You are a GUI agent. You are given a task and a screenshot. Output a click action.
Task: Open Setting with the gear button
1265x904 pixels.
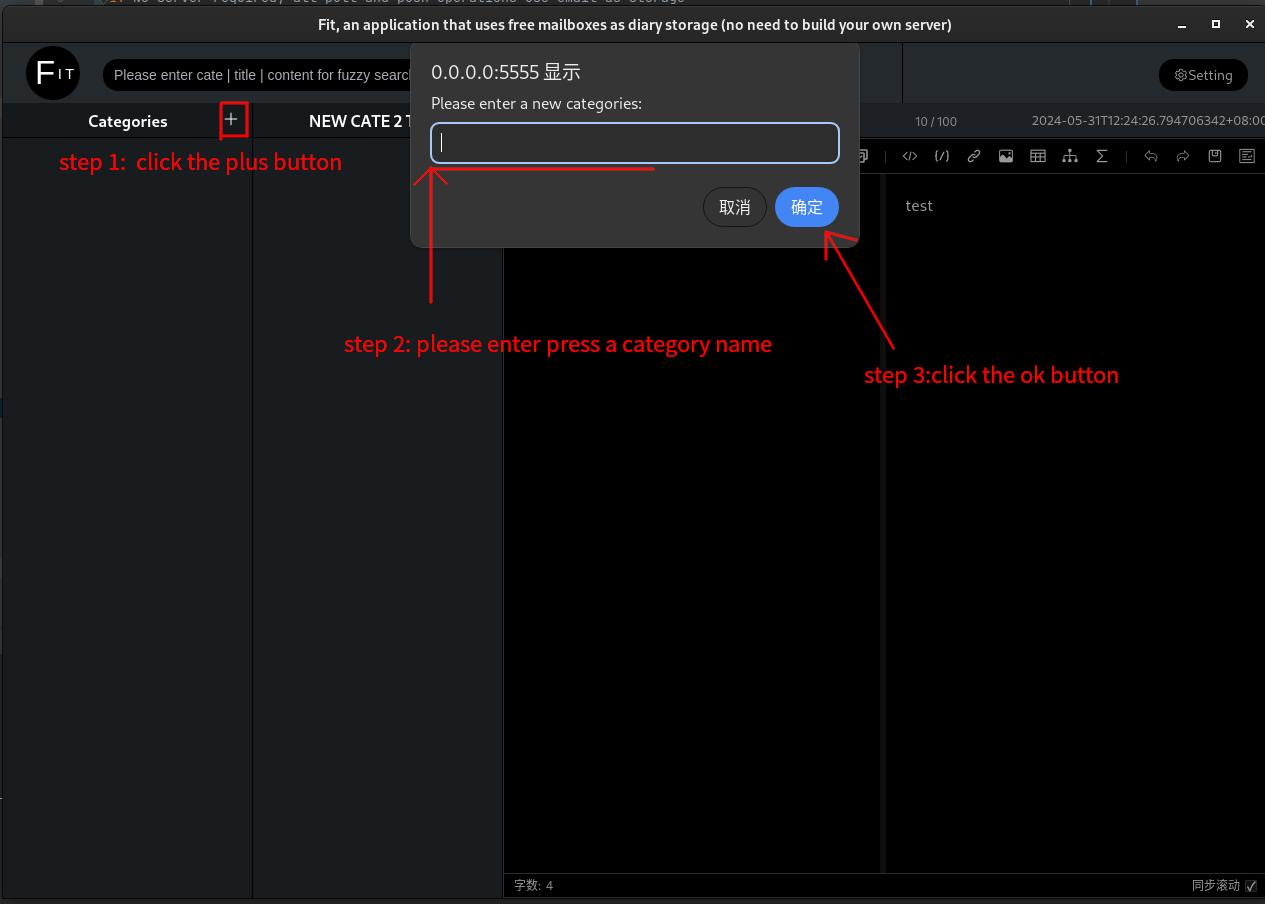click(1204, 75)
